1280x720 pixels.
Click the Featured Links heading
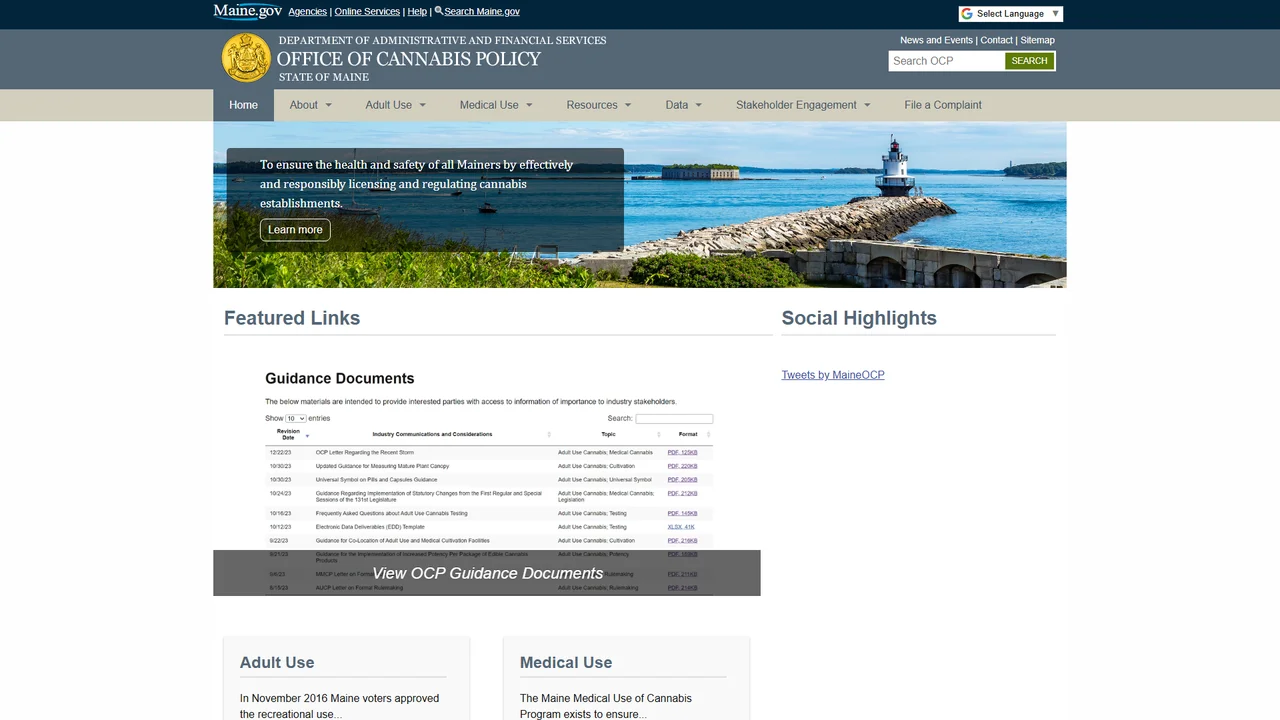point(292,318)
